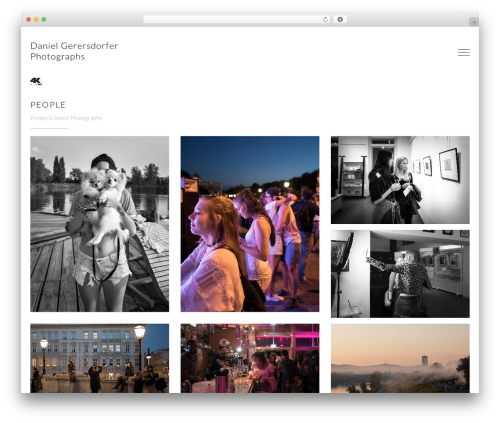
Task: Click the yellow minimize window dot
Action: tap(36, 20)
